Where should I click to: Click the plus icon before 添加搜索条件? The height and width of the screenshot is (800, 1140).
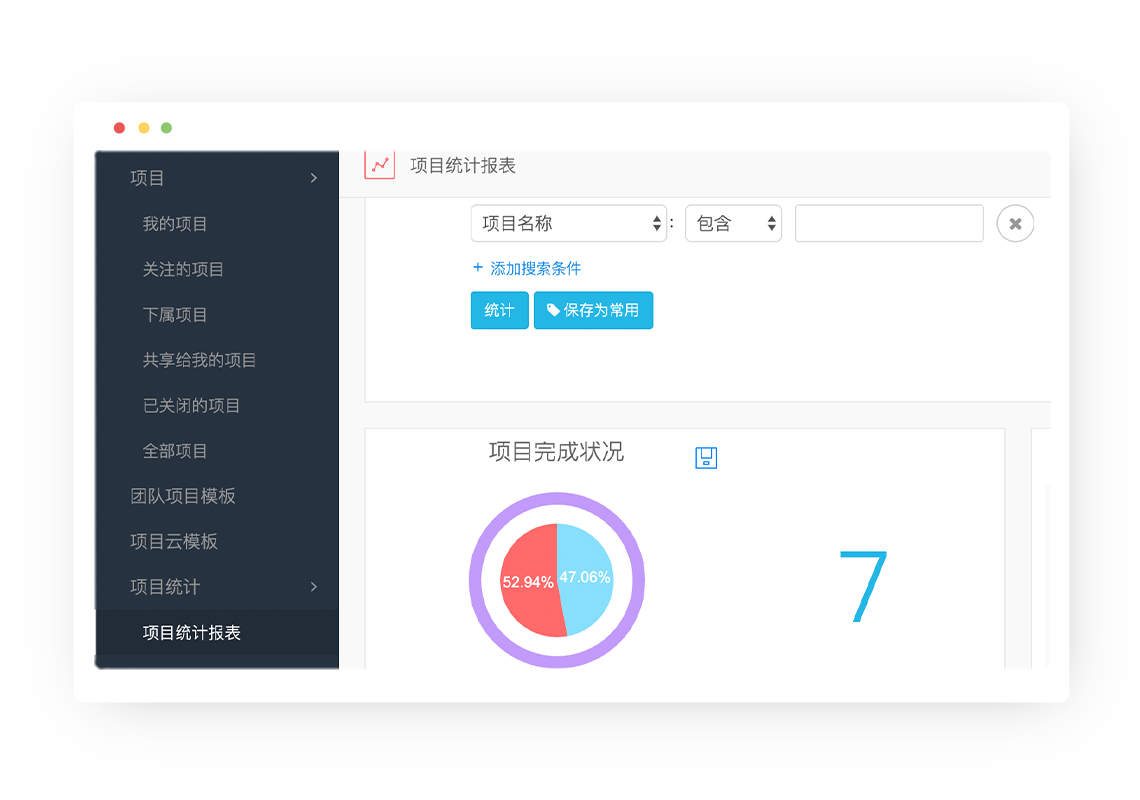pyautogui.click(x=478, y=268)
